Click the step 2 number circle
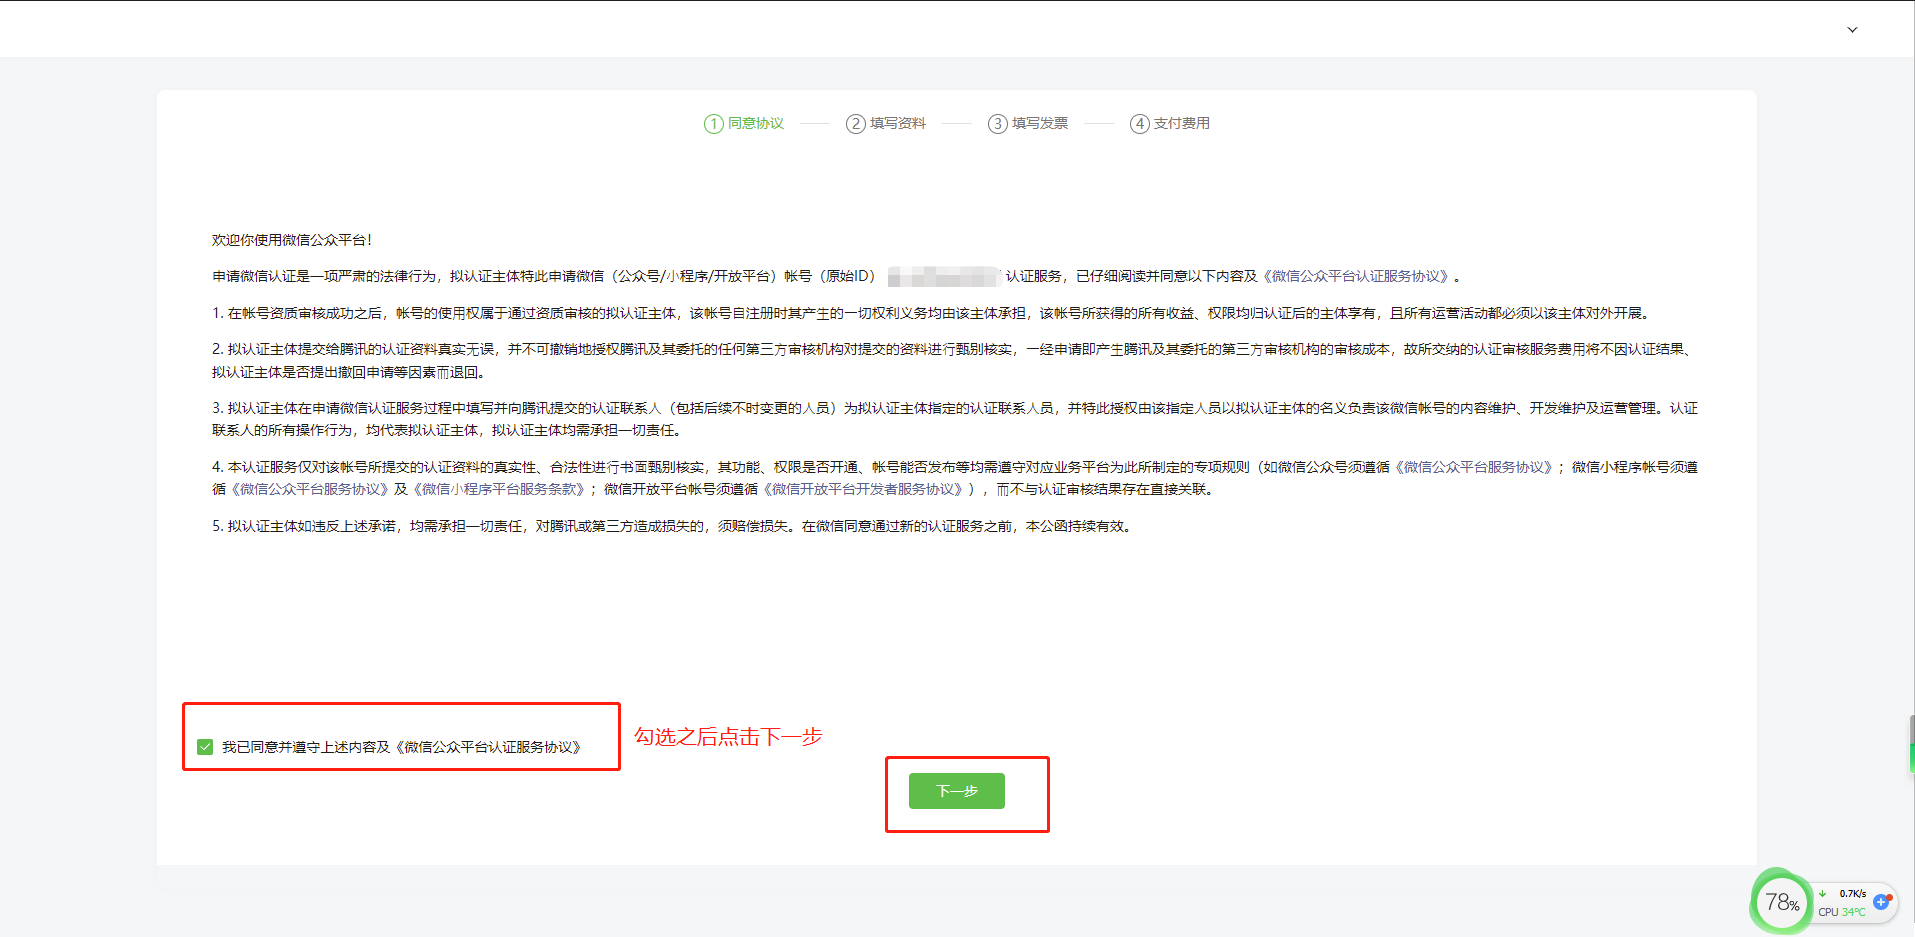The height and width of the screenshot is (937, 1915). pos(855,124)
